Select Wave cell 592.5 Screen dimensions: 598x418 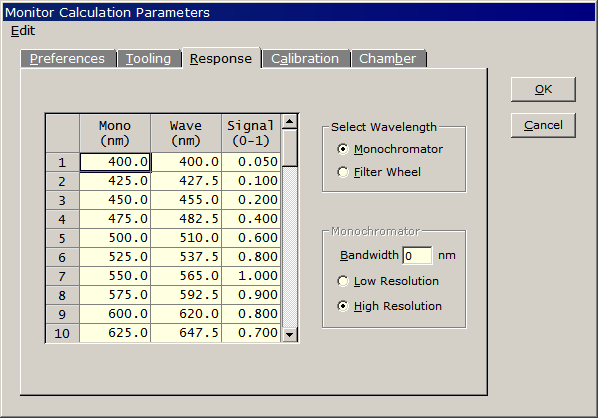[x=186, y=295]
